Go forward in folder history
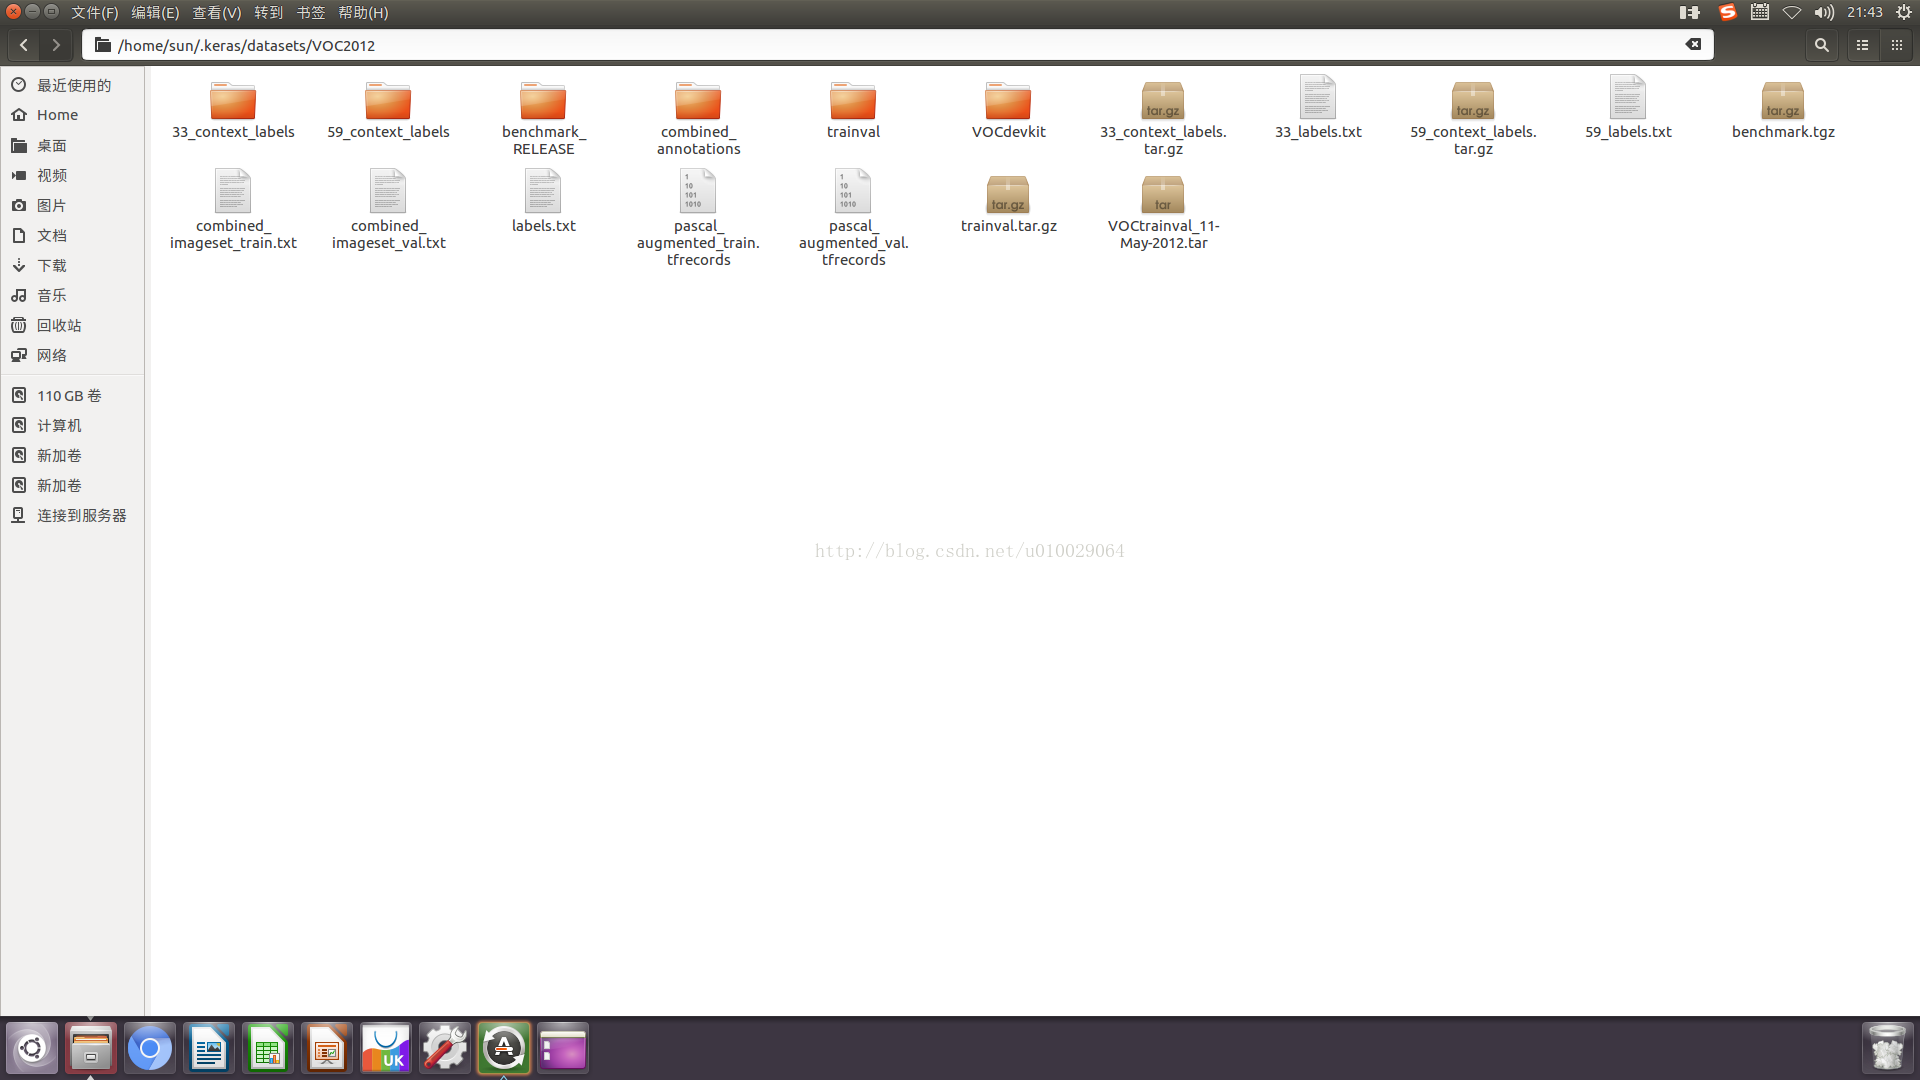This screenshot has width=1920, height=1080. pyautogui.click(x=56, y=45)
